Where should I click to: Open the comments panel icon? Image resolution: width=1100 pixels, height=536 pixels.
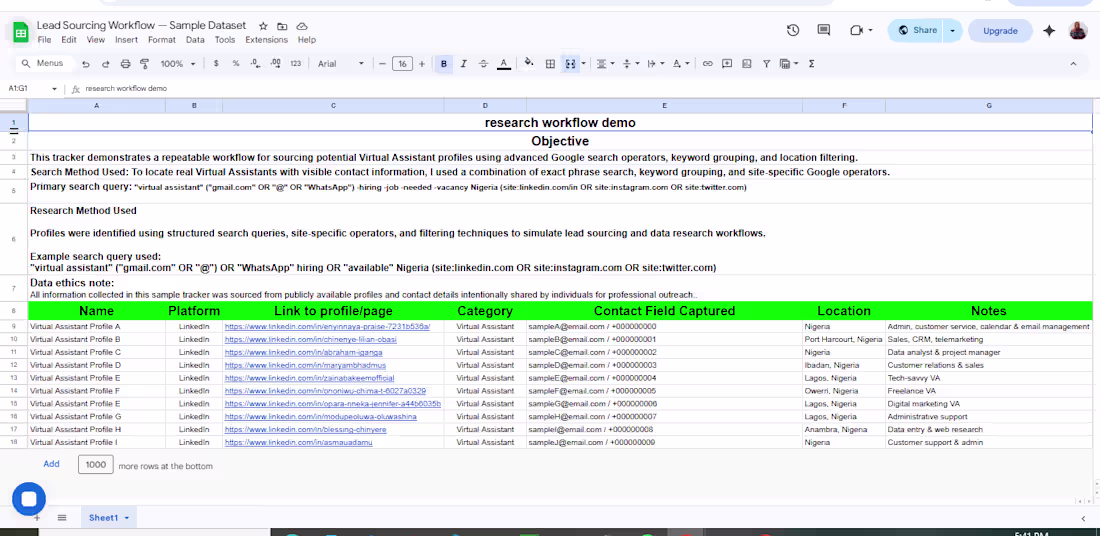click(824, 31)
